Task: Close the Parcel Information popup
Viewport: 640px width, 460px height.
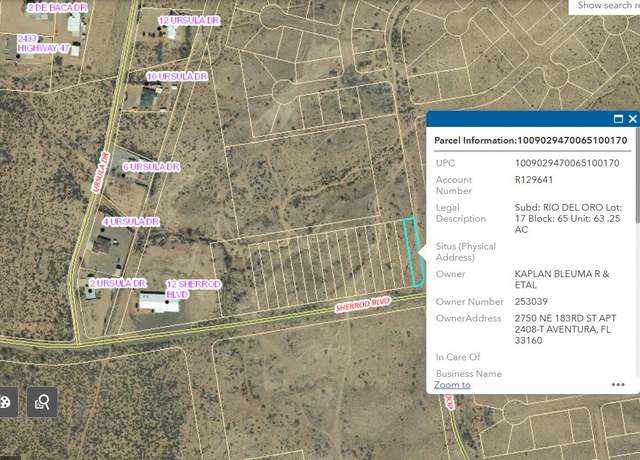Action: [x=633, y=119]
